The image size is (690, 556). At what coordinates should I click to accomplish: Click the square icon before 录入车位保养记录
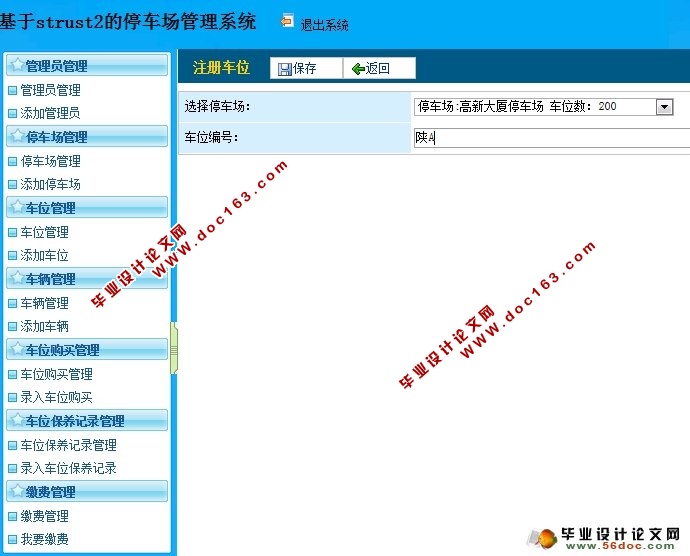(x=13, y=468)
